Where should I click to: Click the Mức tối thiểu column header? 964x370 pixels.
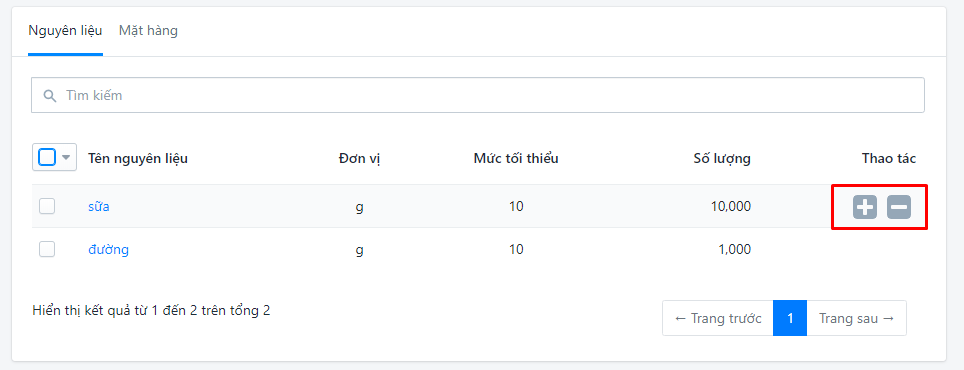click(x=516, y=159)
